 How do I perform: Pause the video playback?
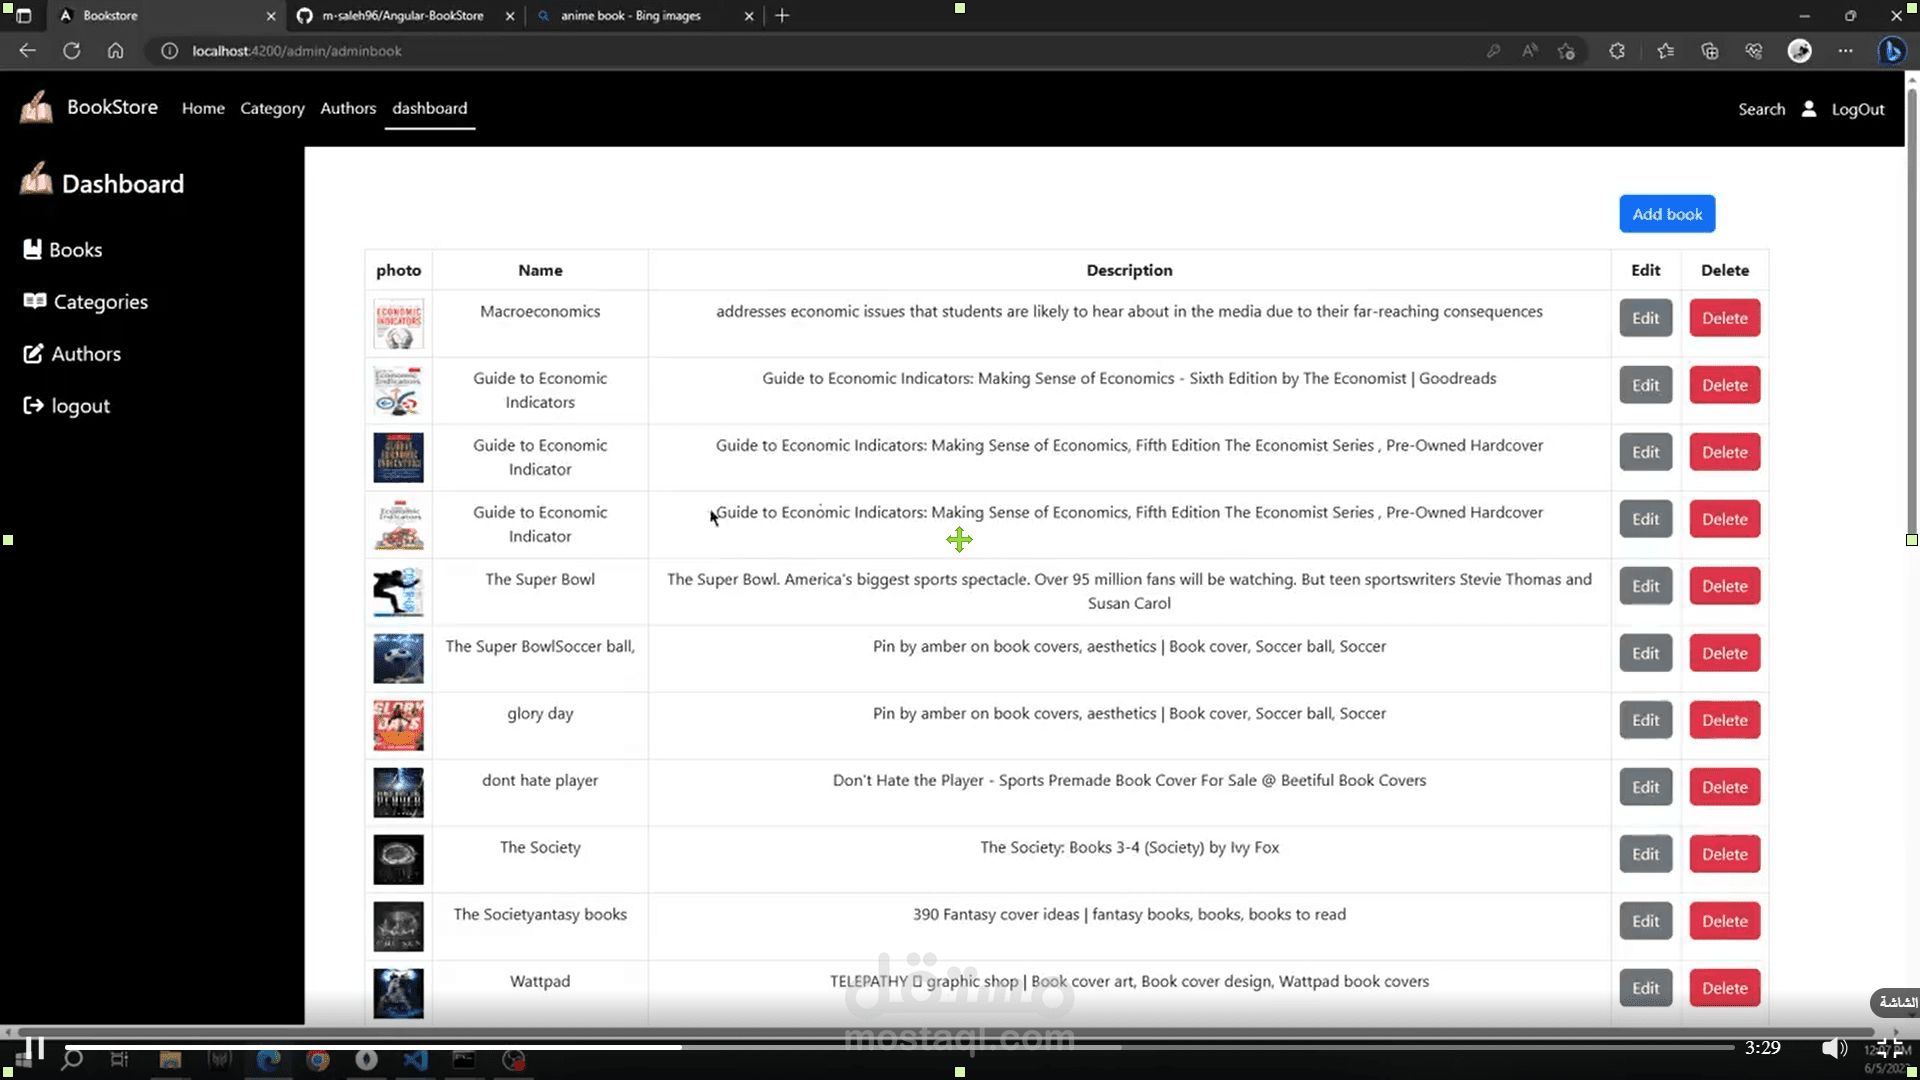coord(34,1048)
